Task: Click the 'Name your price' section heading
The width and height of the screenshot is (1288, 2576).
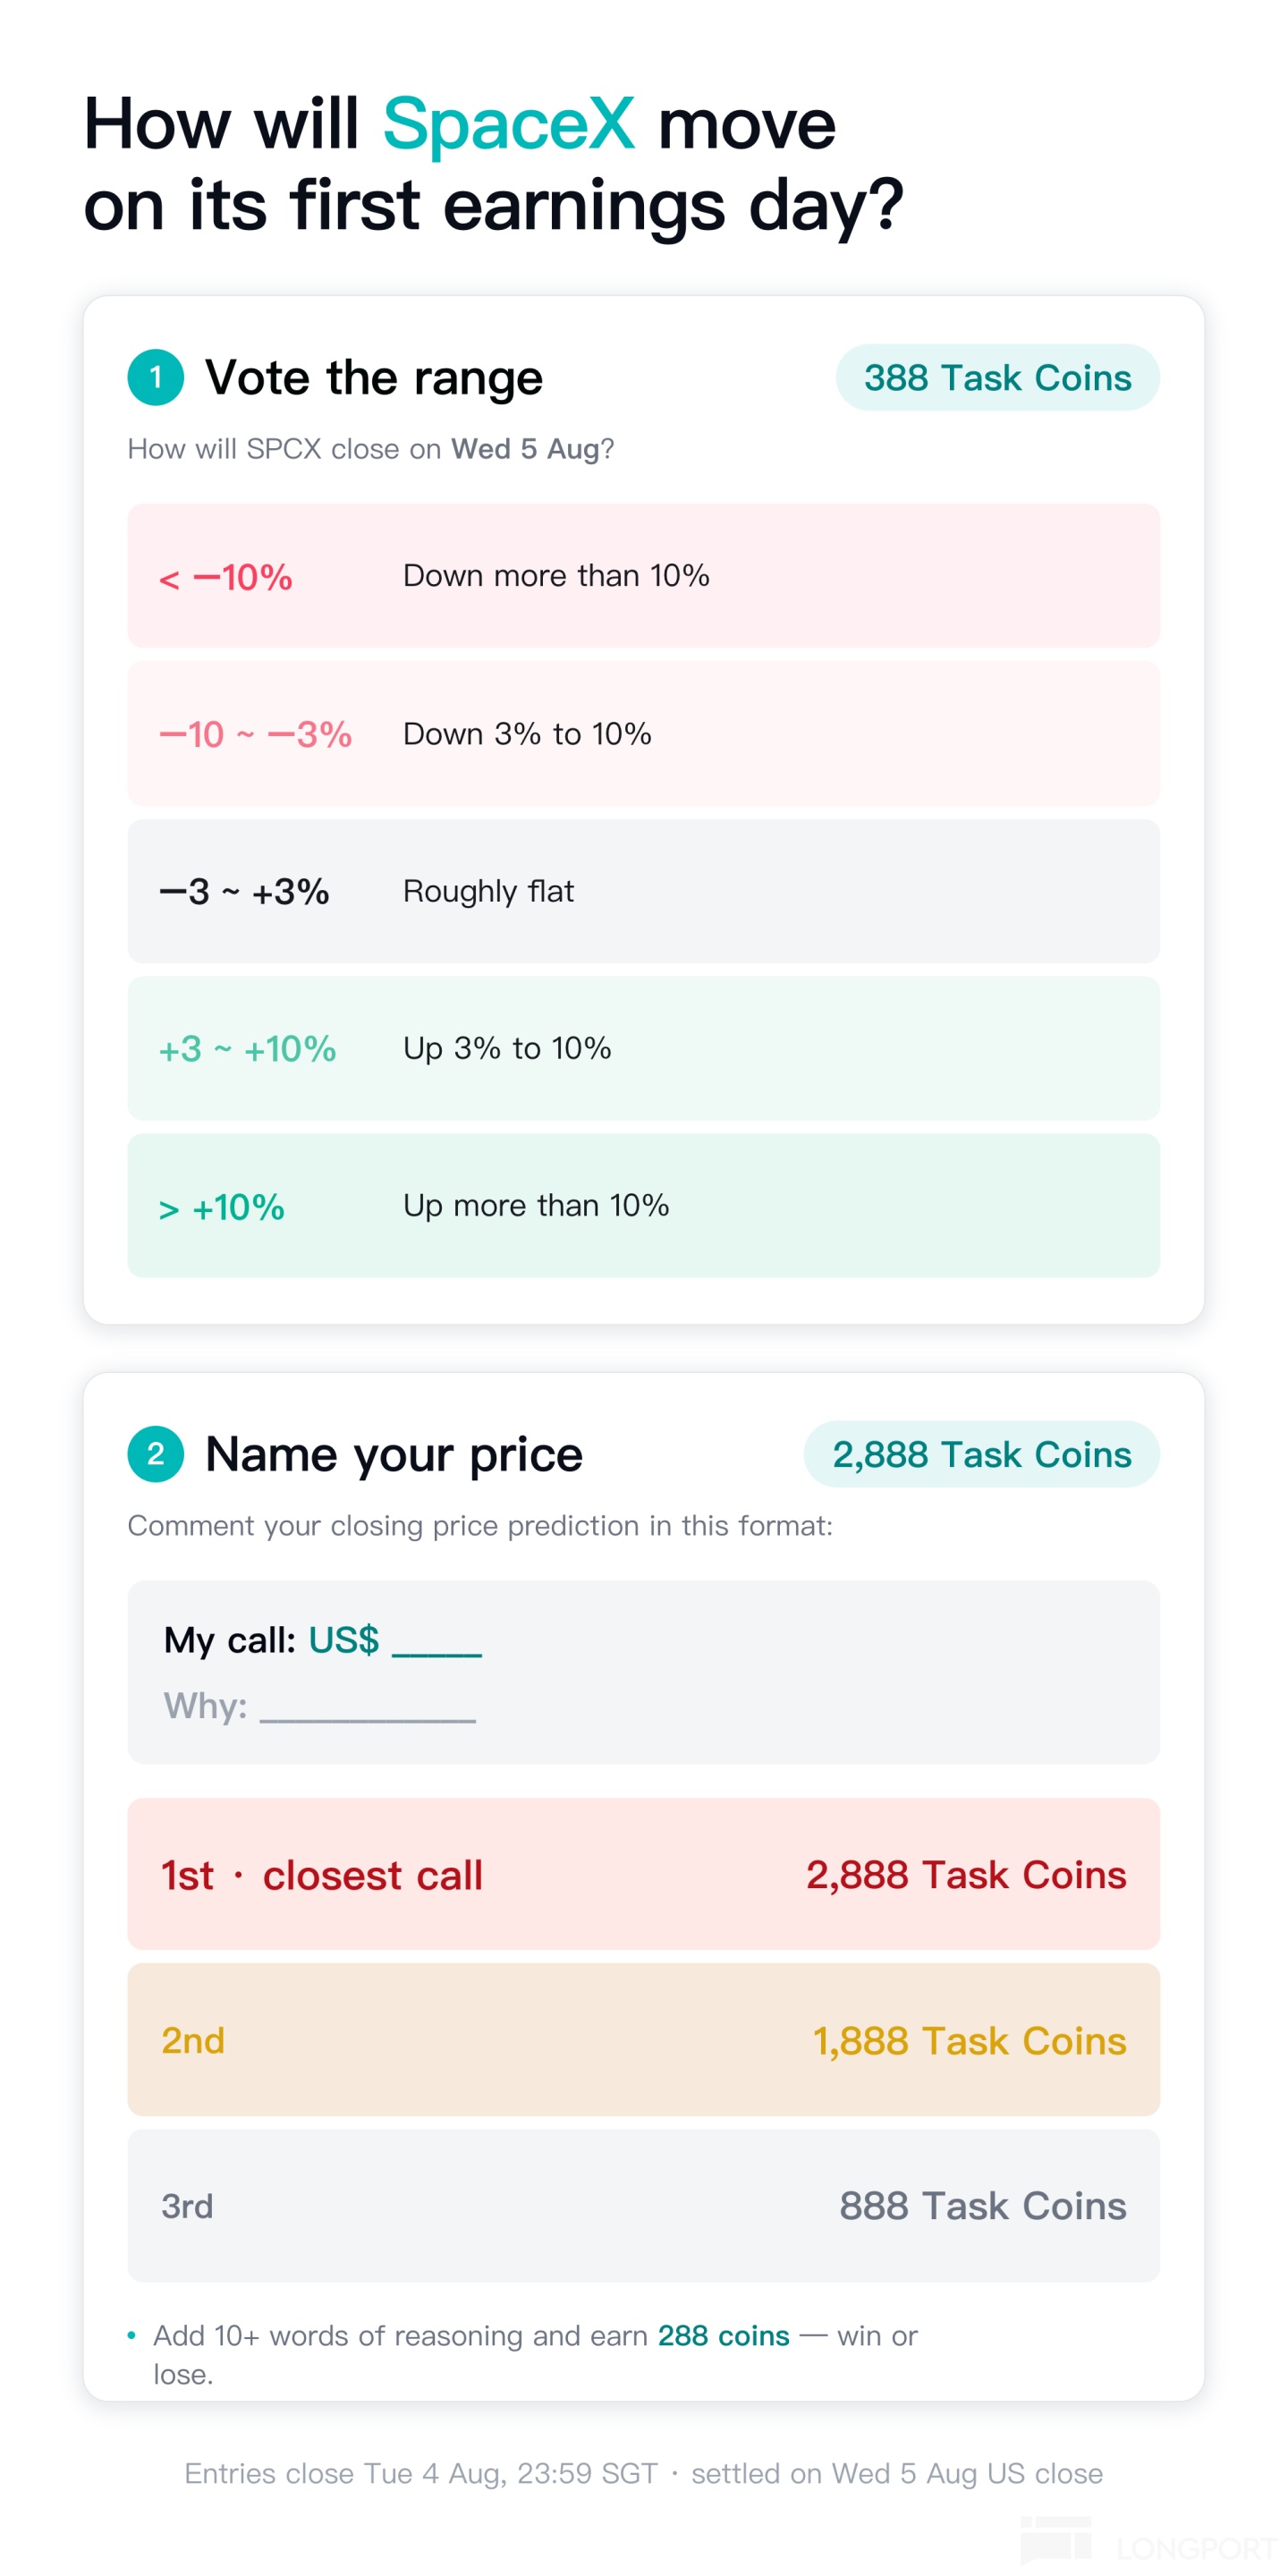Action: click(394, 1454)
